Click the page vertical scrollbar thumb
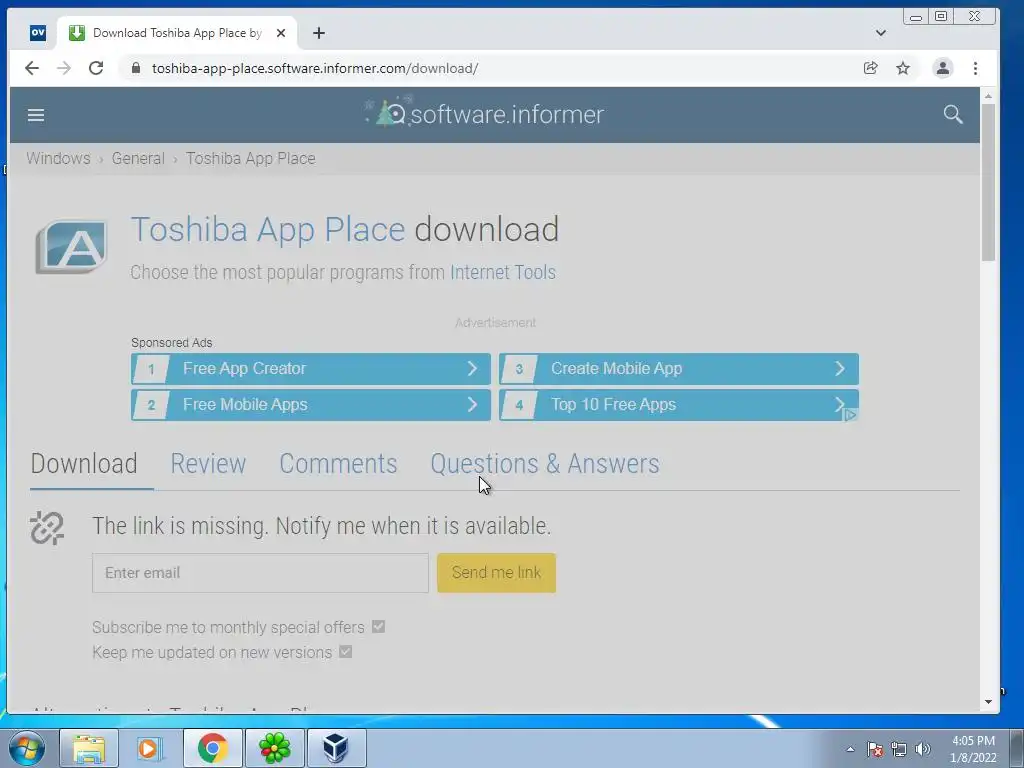 click(988, 182)
